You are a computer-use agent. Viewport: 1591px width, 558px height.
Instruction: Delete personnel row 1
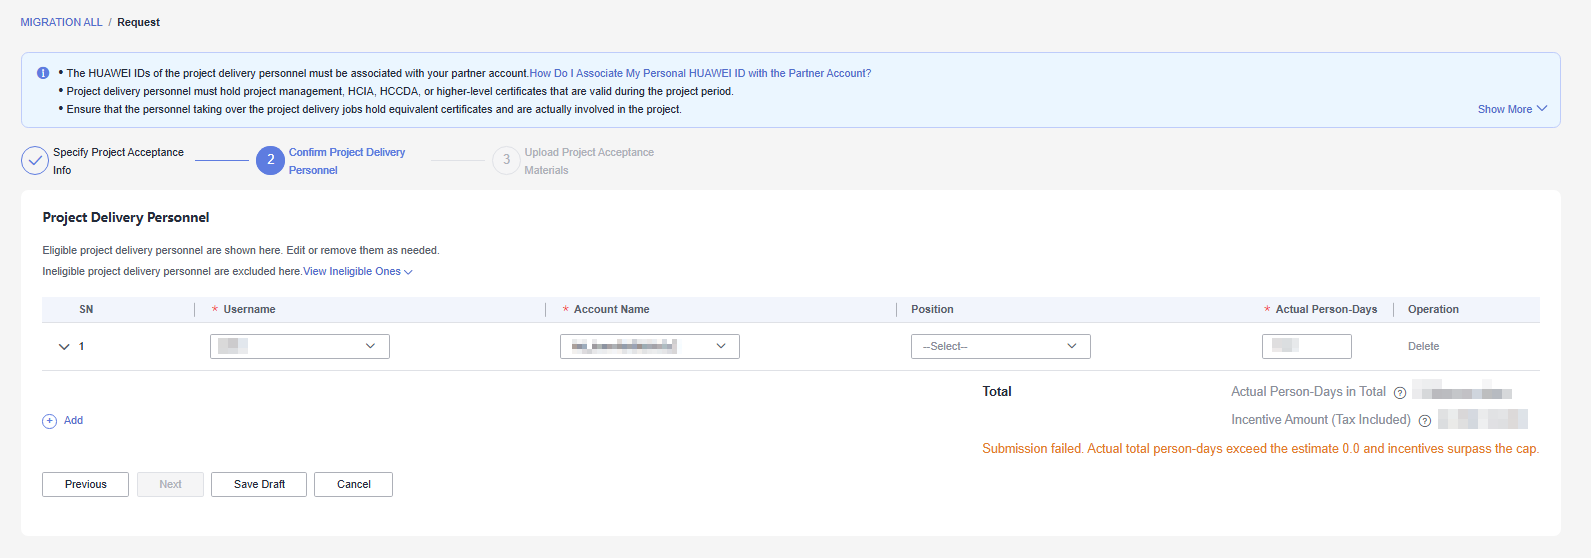[1423, 346]
